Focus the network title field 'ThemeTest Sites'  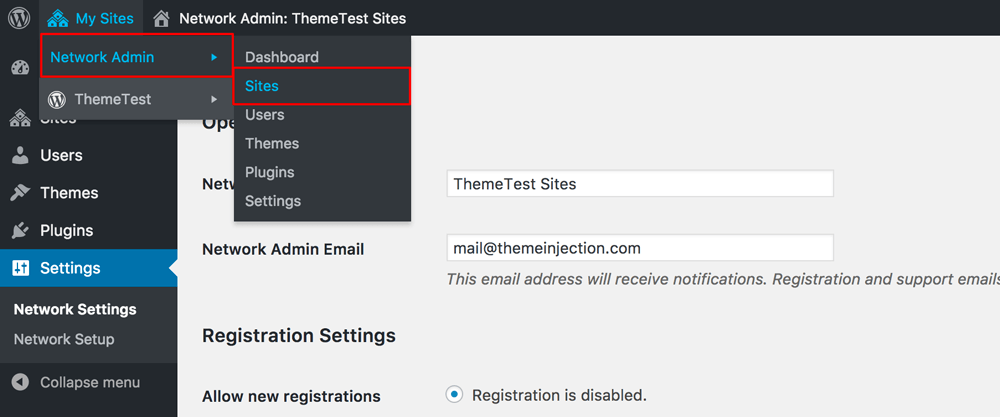pyautogui.click(x=640, y=184)
